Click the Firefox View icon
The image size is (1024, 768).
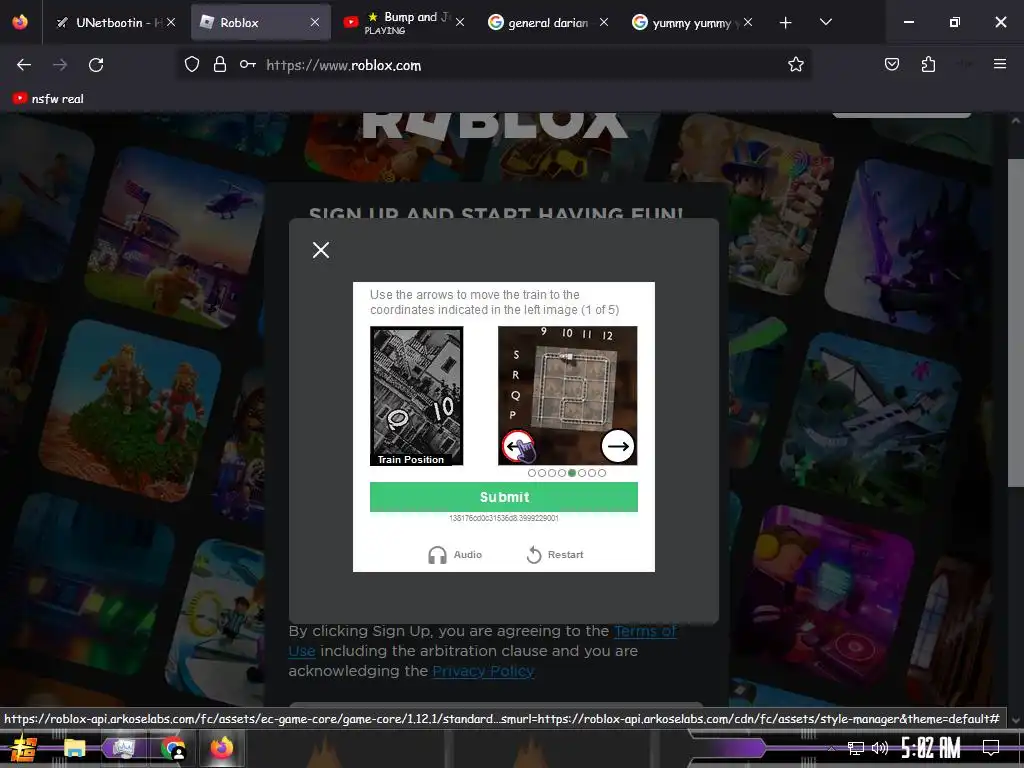pyautogui.click(x=20, y=22)
